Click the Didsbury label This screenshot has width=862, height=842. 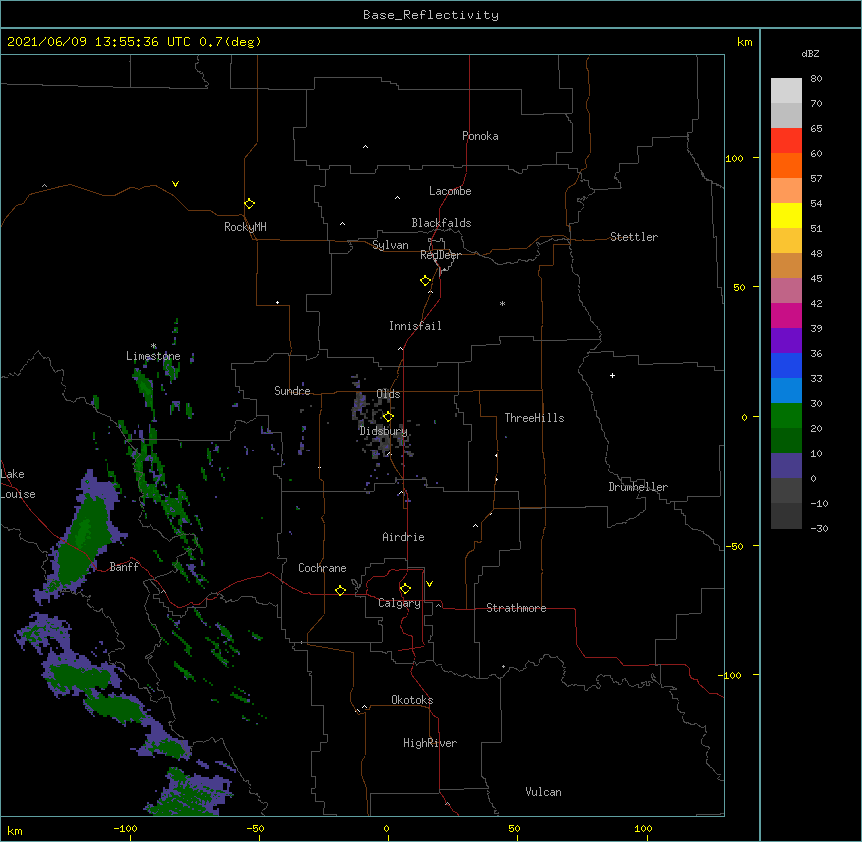(384, 431)
